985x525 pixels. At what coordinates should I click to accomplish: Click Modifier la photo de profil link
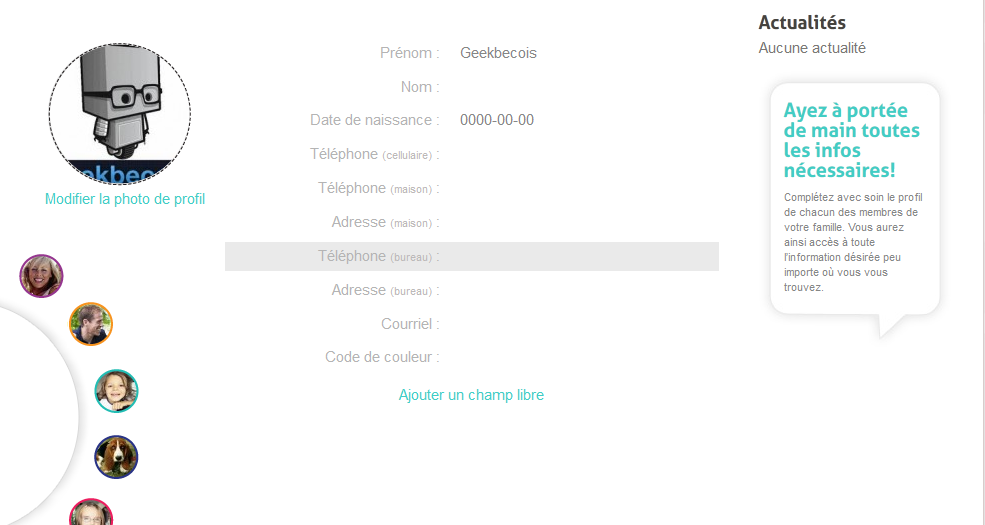[x=125, y=199]
